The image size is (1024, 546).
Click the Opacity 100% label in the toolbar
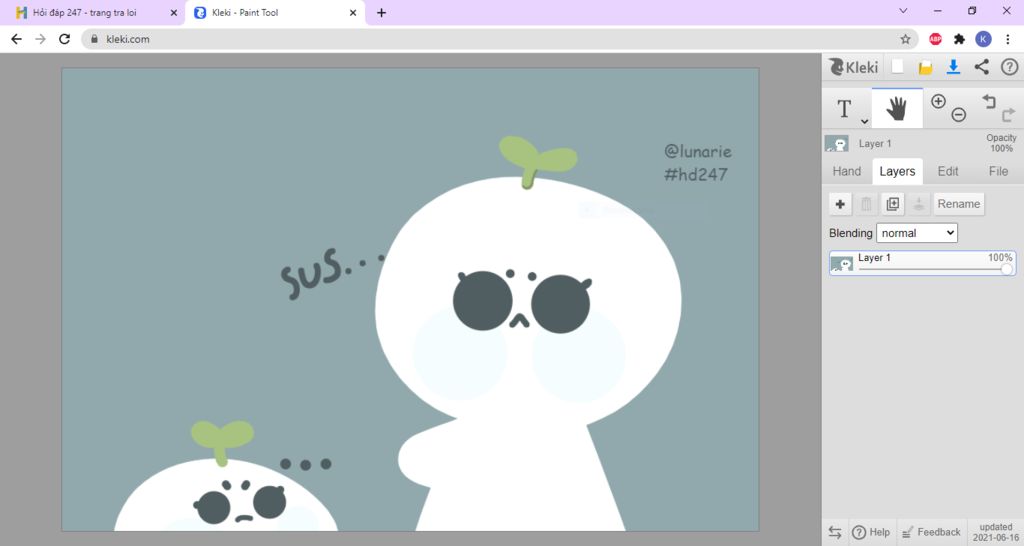tap(1001, 143)
